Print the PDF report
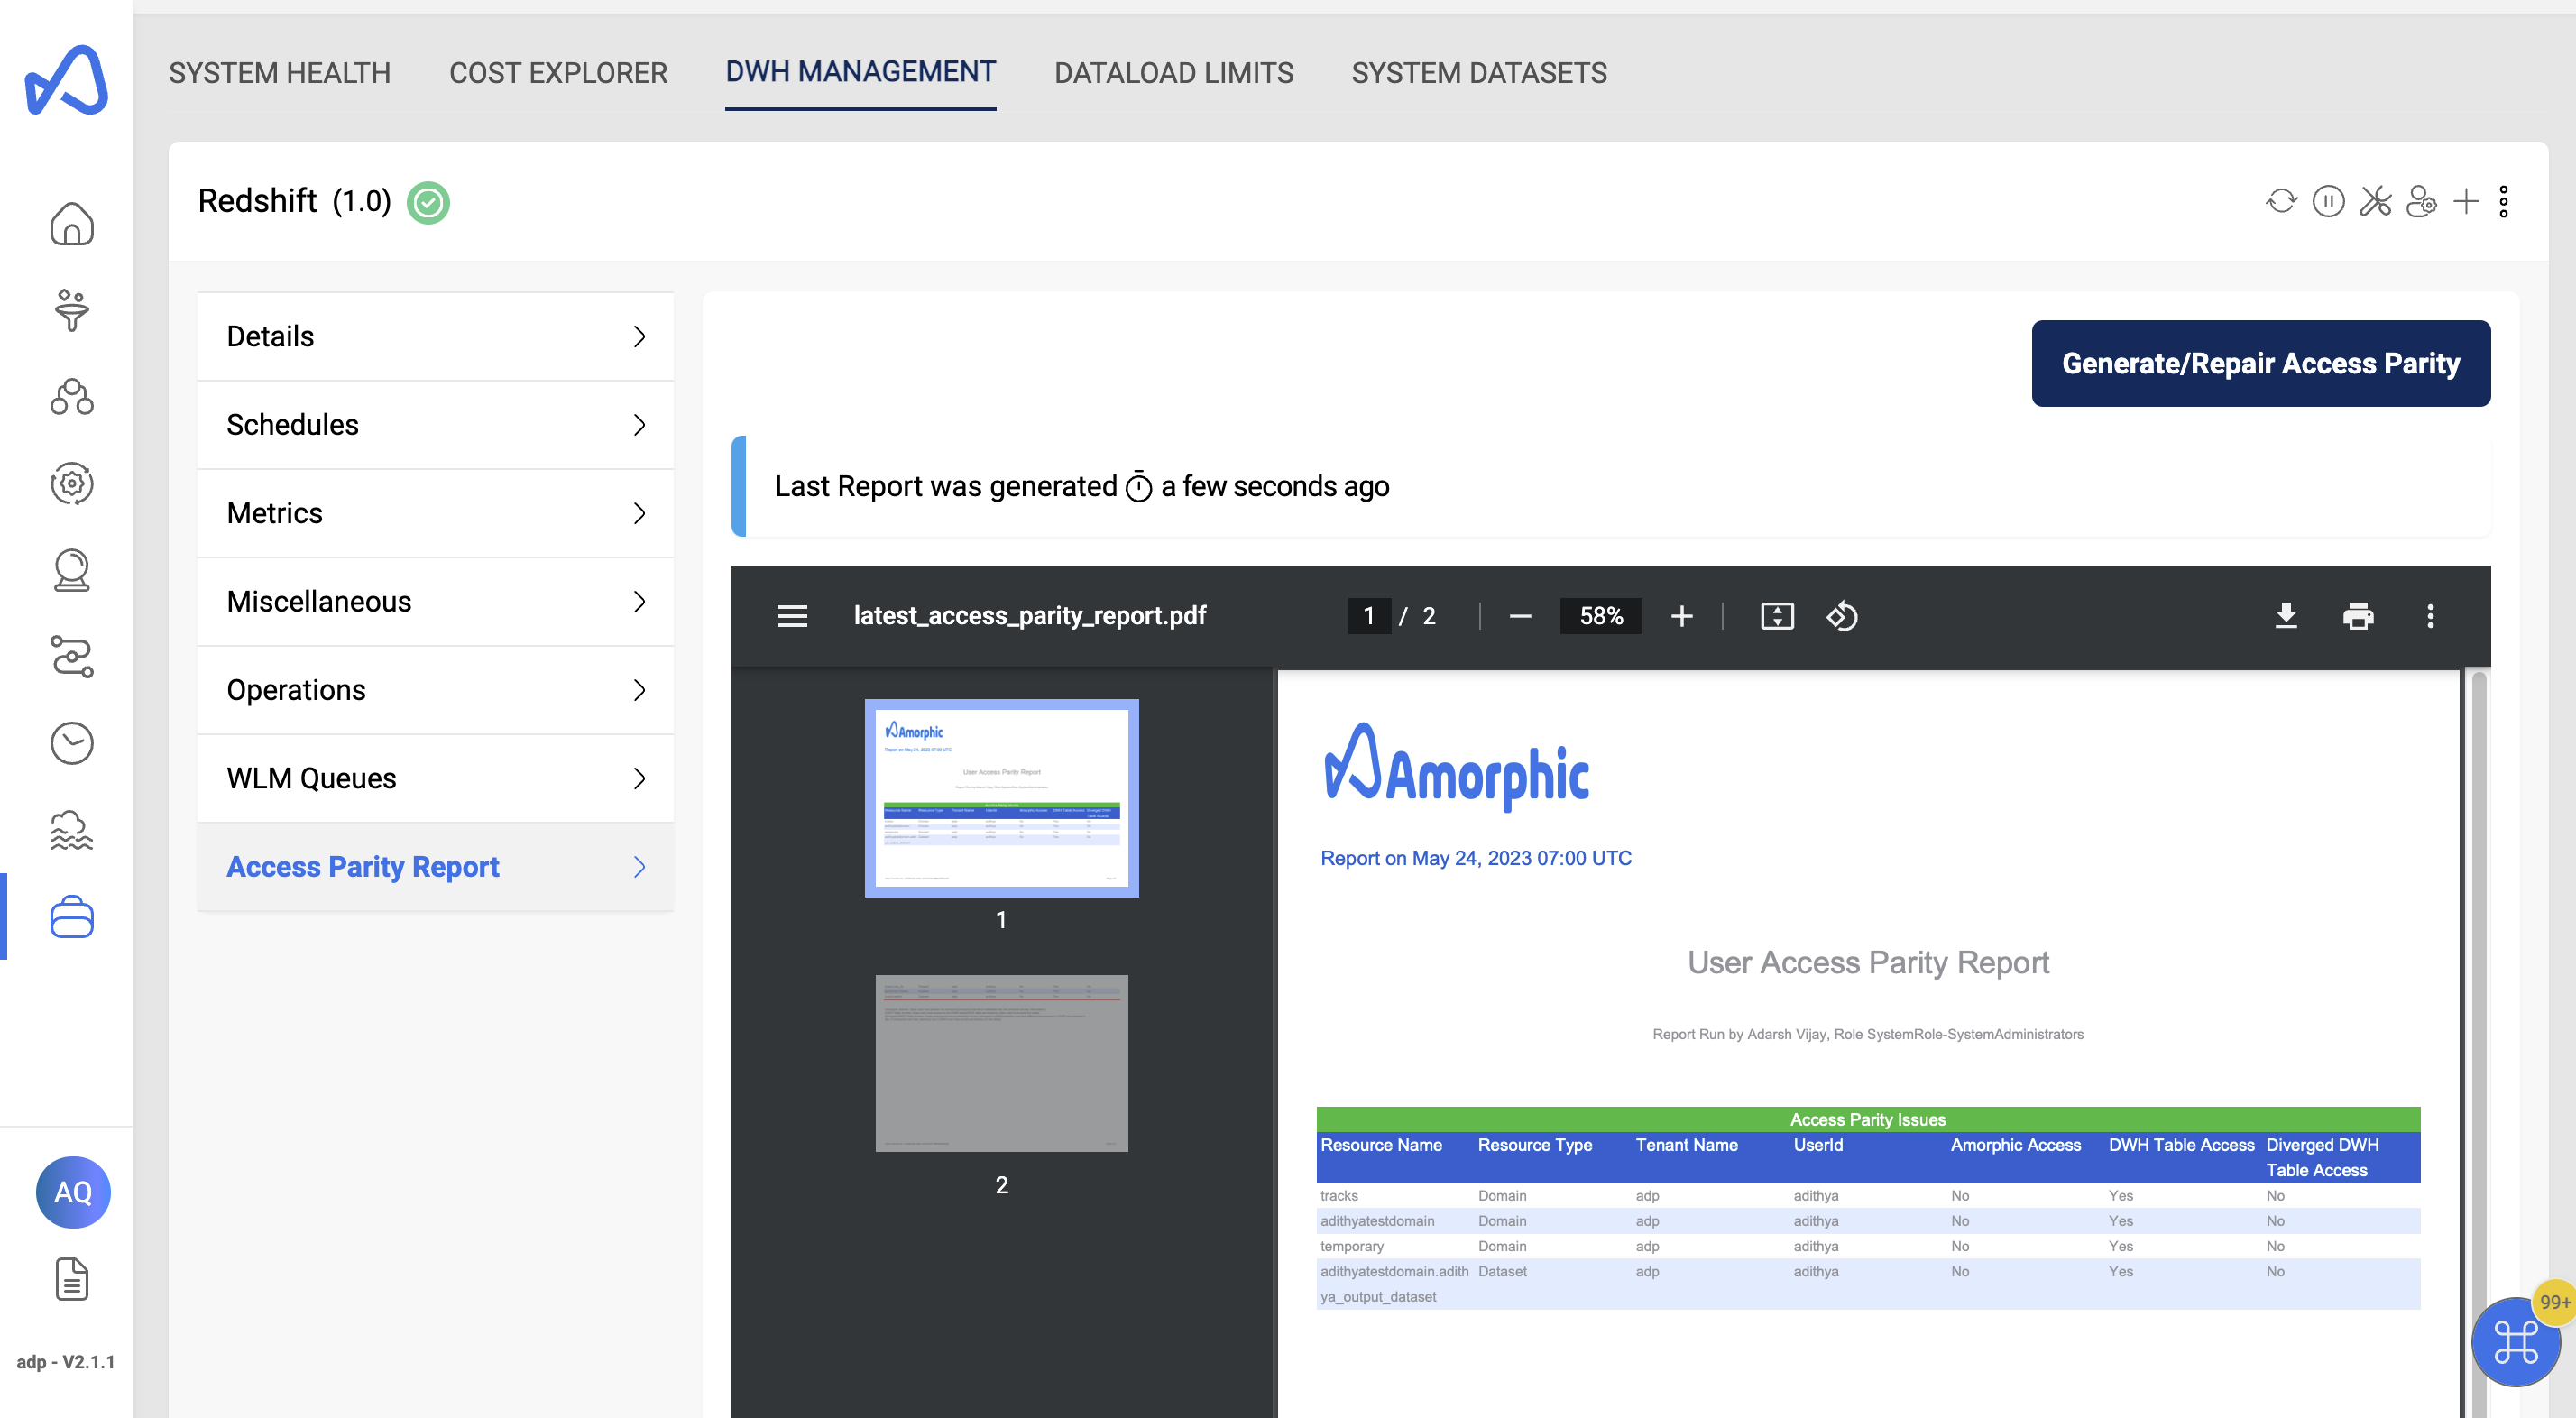The width and height of the screenshot is (2576, 1418). pos(2358,616)
